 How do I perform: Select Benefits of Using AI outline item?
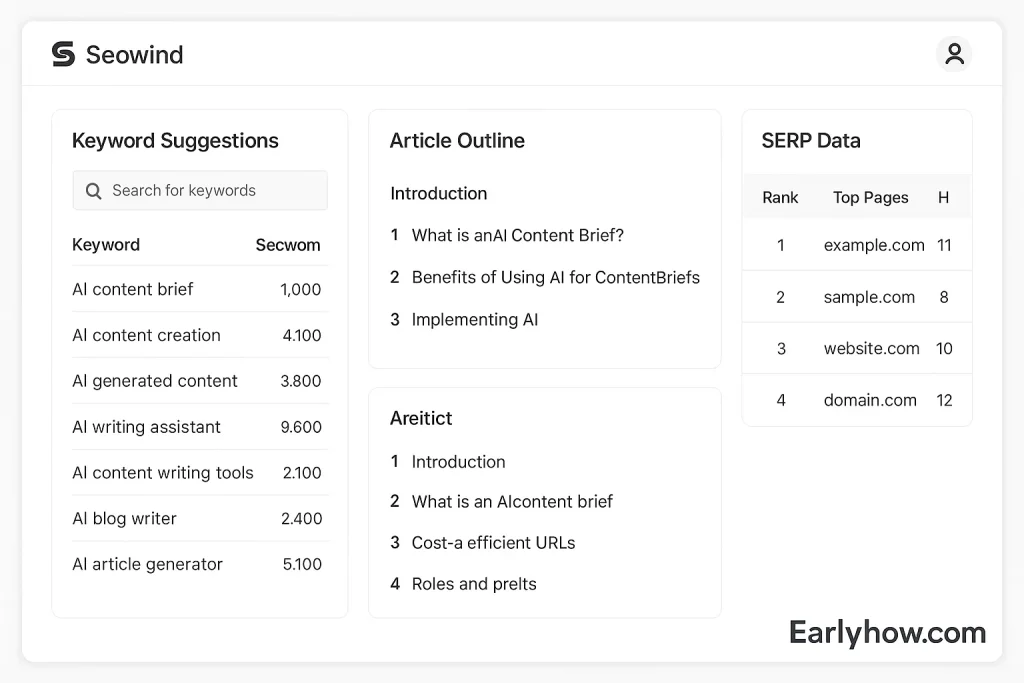[555, 278]
